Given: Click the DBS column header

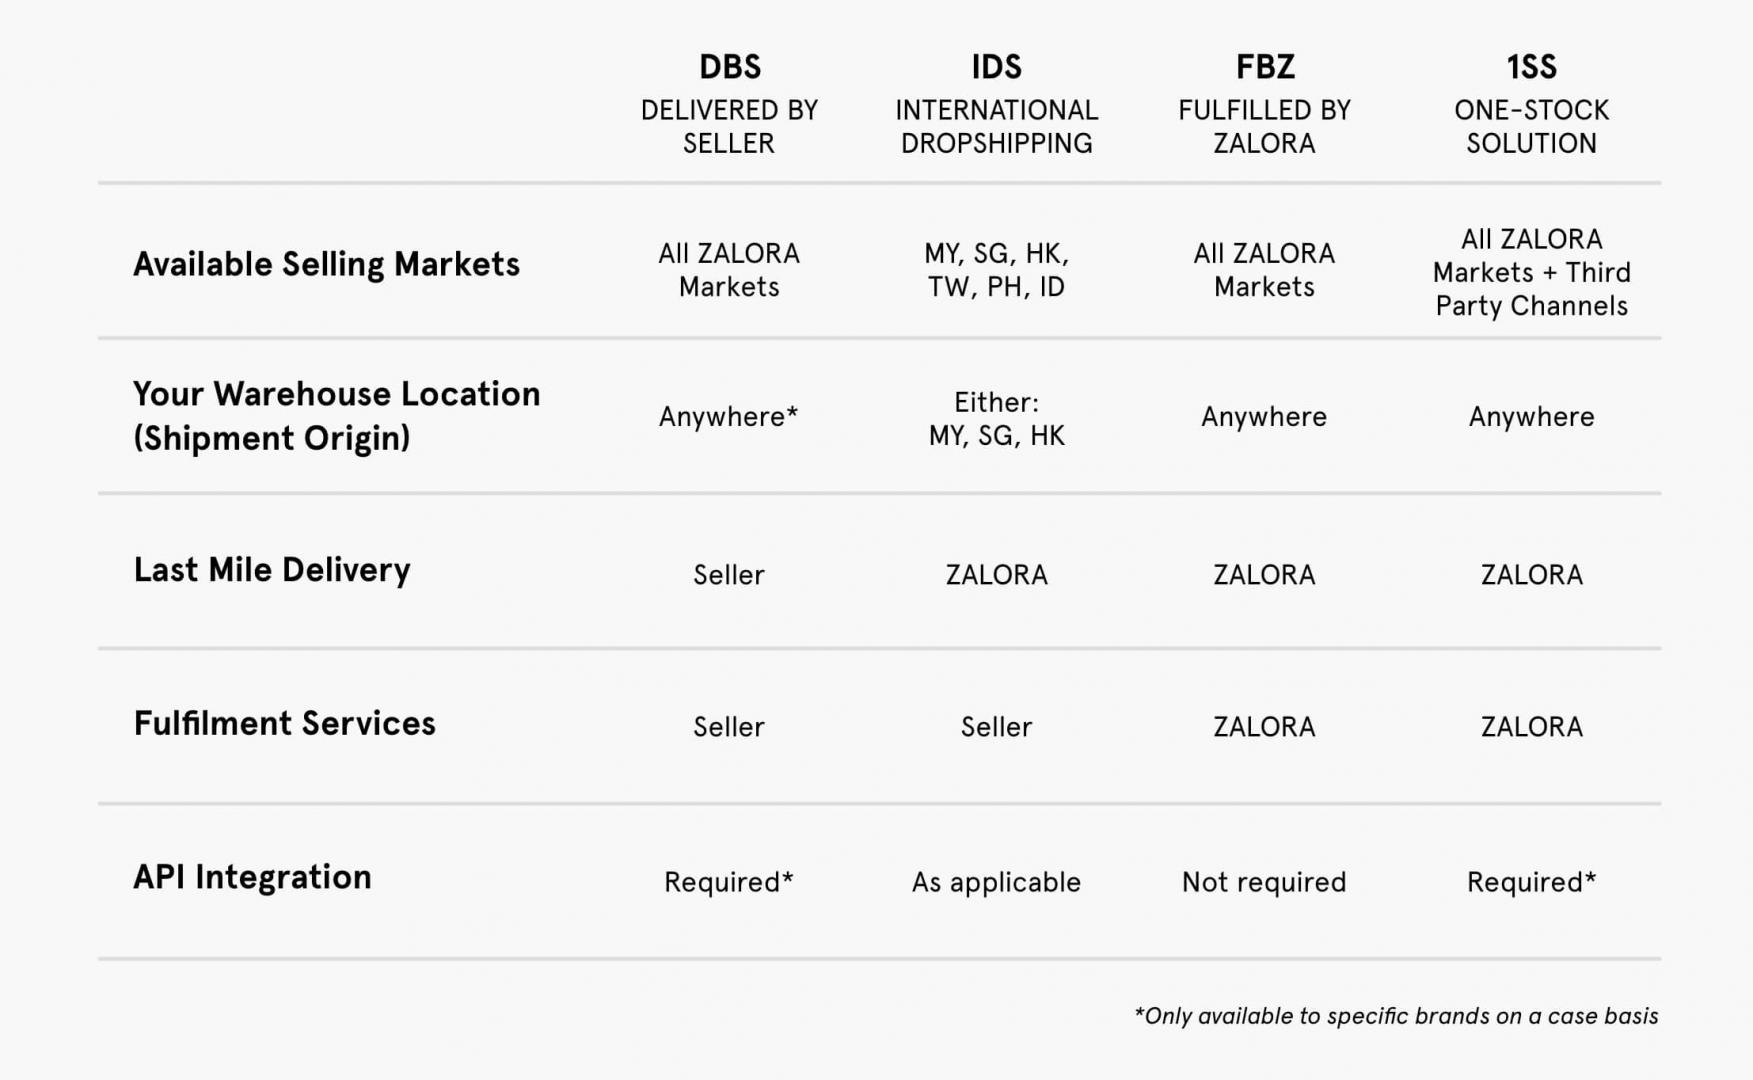Looking at the screenshot, I should (729, 67).
